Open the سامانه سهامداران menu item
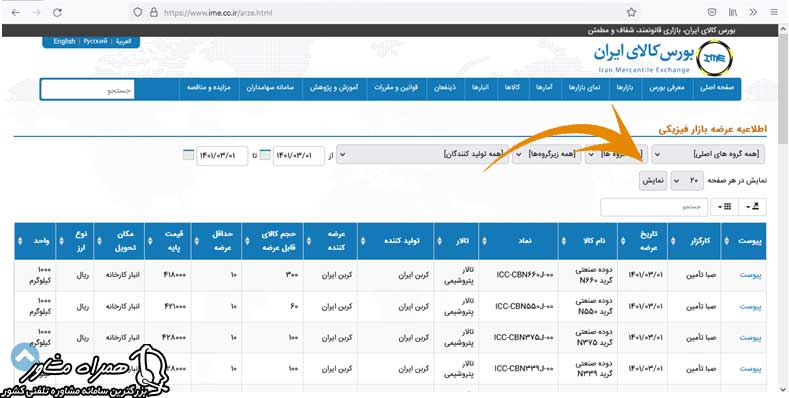Viewport: 789px width, 398px height. point(270,88)
